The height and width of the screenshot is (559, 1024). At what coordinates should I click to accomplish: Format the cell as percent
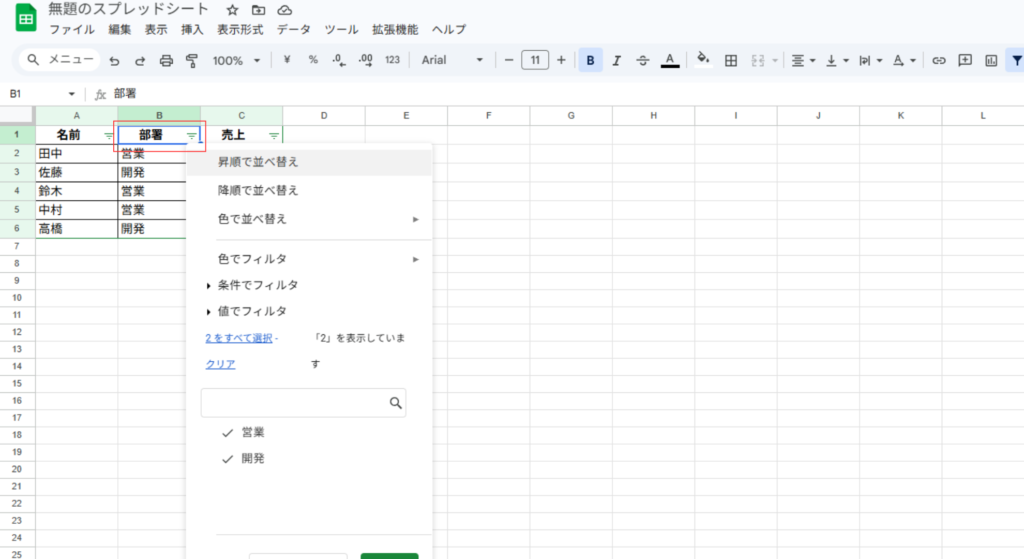[x=313, y=60]
